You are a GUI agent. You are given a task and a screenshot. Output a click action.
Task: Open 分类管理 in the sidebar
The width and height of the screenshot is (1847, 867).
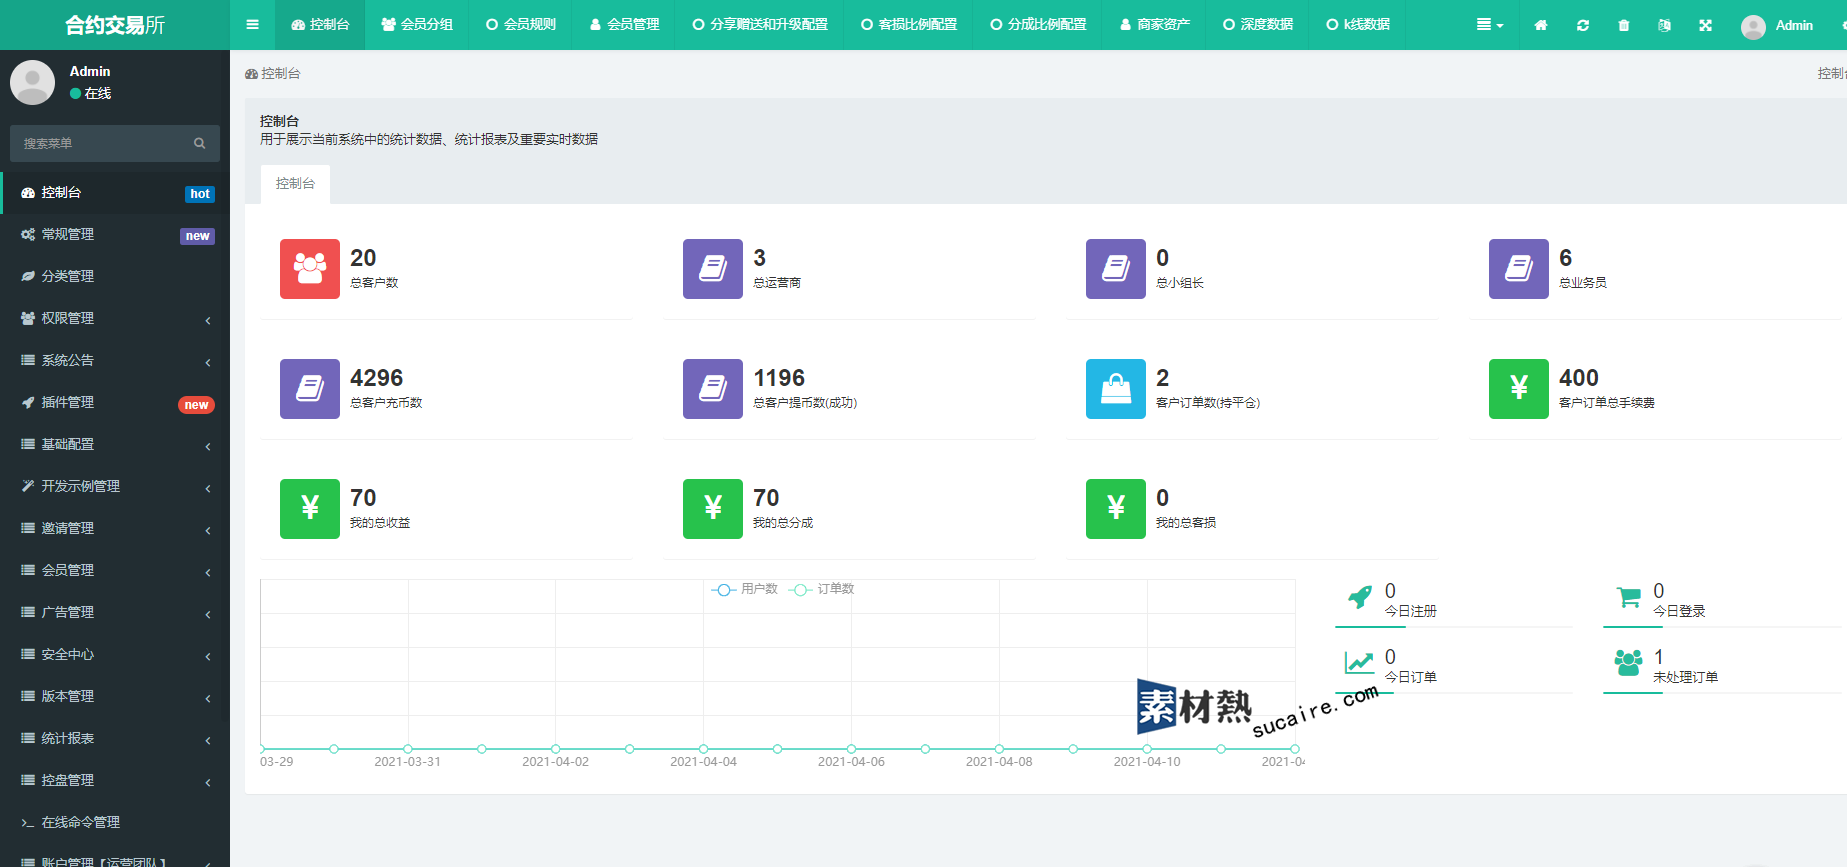[115, 276]
